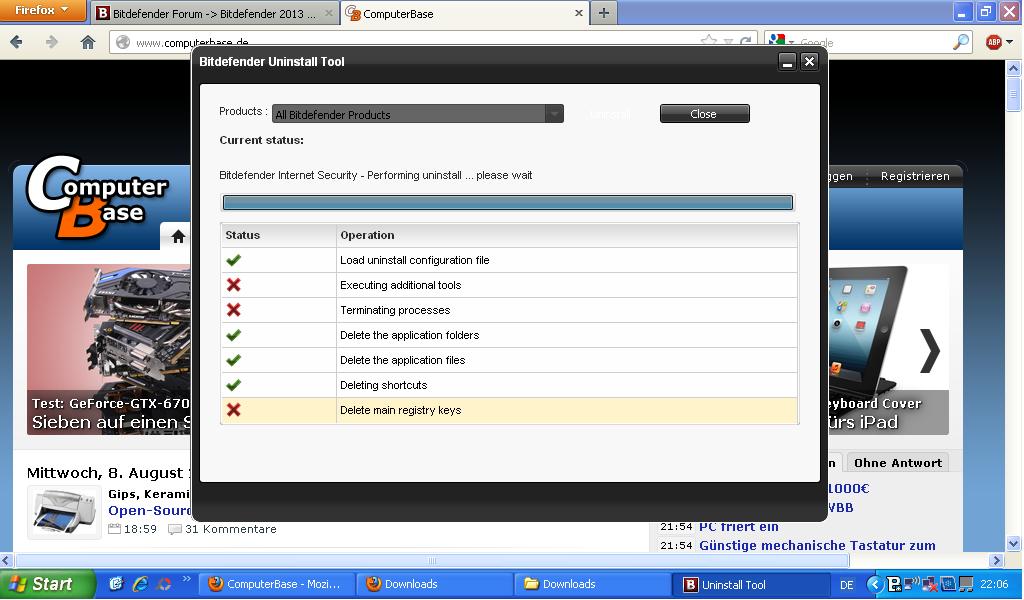The image size is (1024, 600).
Task: Go forward in Firefox
Action: point(52,42)
